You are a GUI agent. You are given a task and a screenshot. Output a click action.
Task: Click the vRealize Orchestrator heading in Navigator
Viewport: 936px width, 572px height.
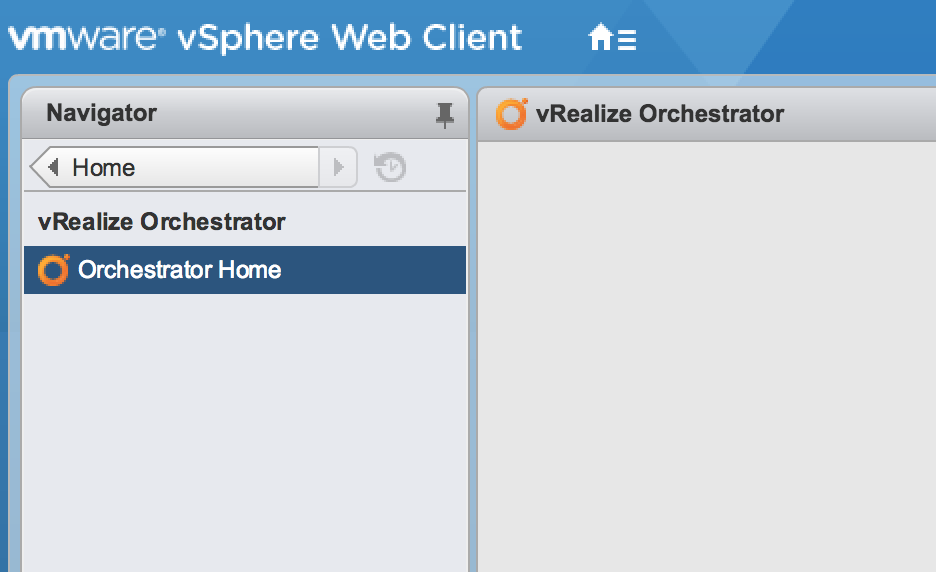click(162, 222)
